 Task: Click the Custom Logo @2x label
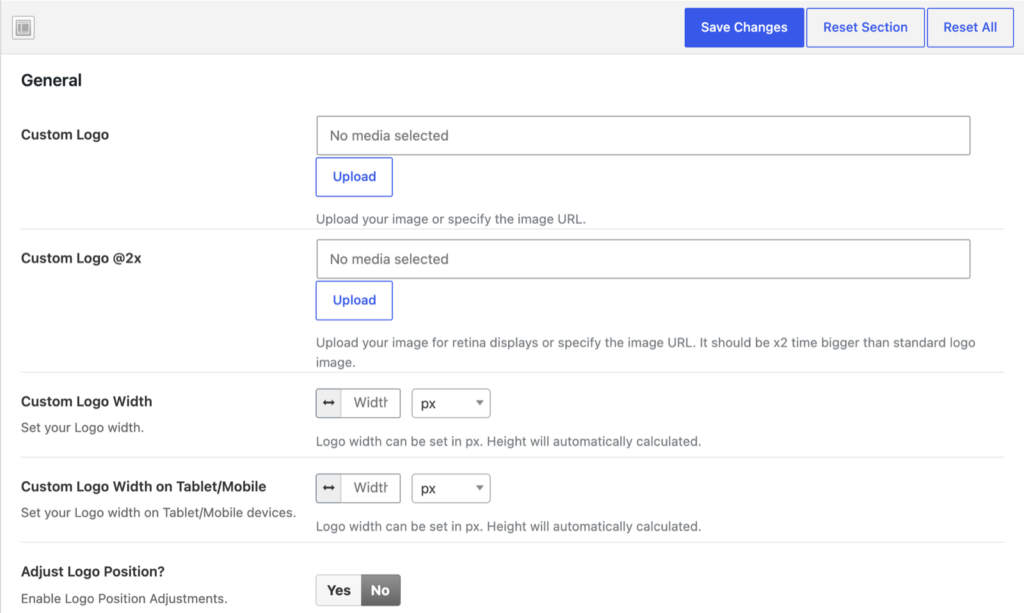coord(81,258)
